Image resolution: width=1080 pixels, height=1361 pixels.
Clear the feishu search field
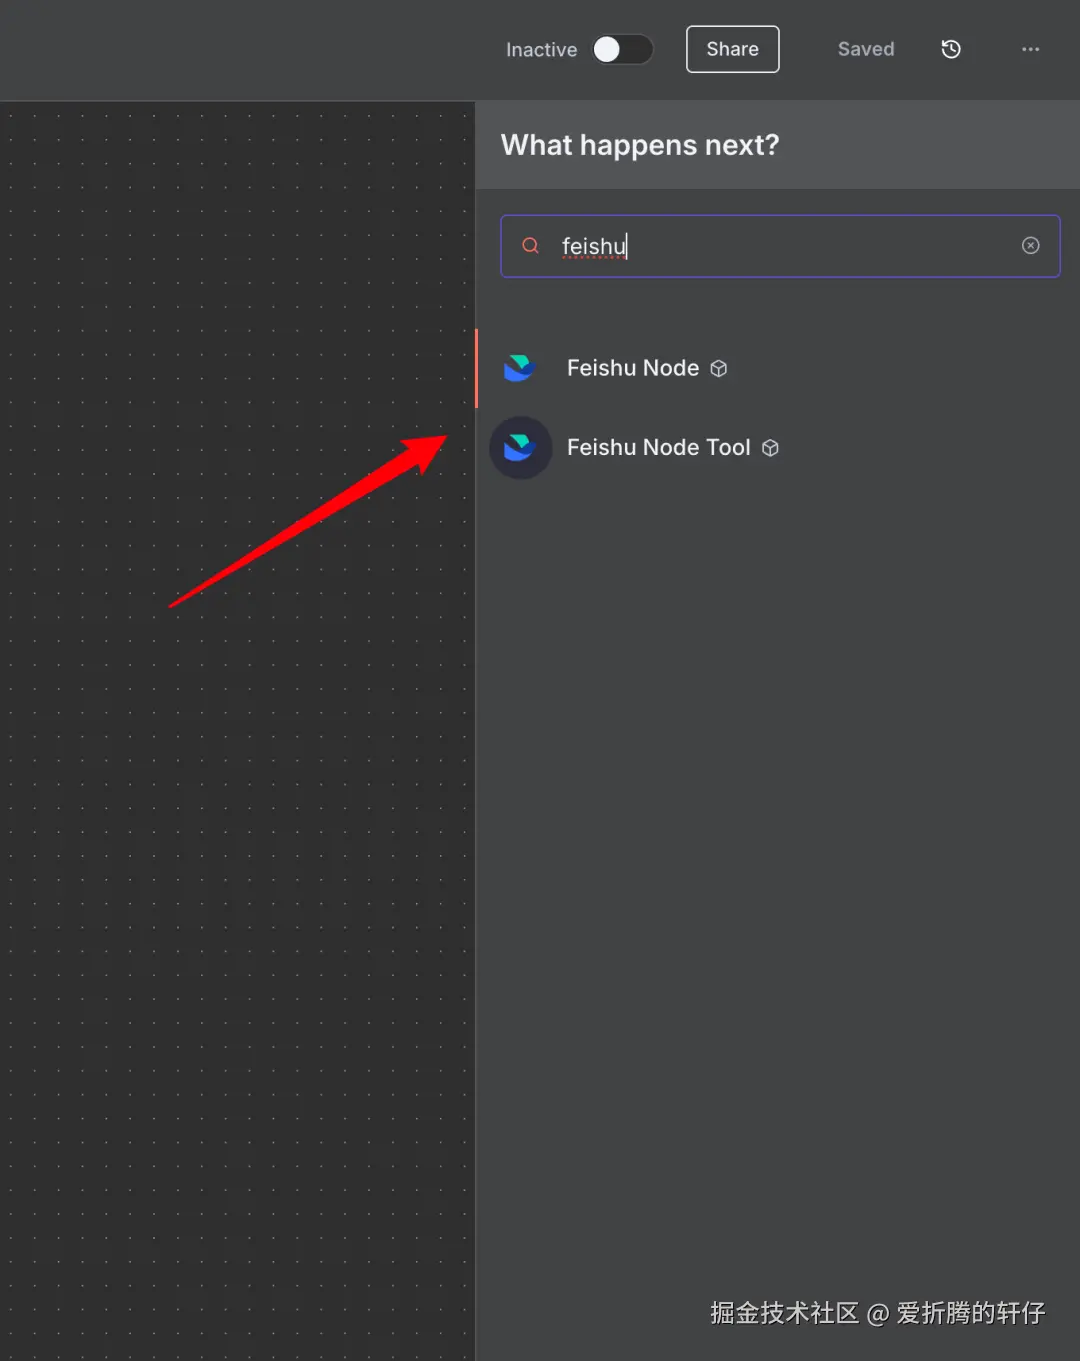pyautogui.click(x=1030, y=246)
